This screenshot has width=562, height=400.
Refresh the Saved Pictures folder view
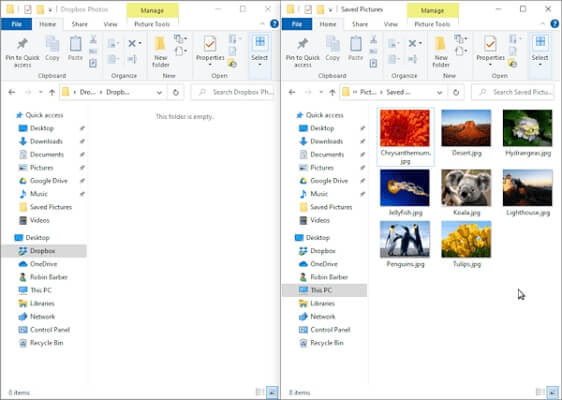[456, 92]
